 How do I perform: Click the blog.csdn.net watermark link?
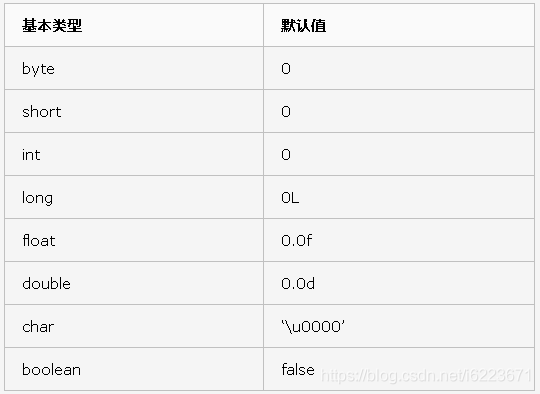coord(426,375)
